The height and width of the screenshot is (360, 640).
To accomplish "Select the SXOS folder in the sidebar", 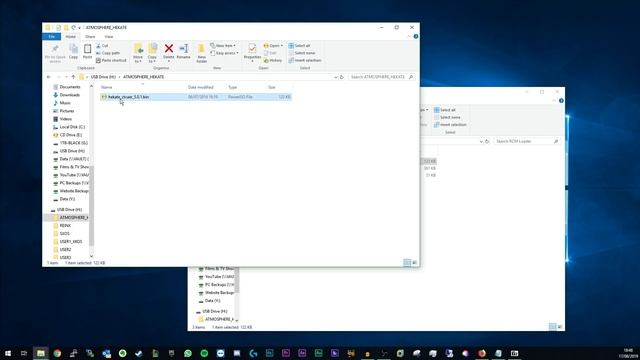I will tap(62, 233).
